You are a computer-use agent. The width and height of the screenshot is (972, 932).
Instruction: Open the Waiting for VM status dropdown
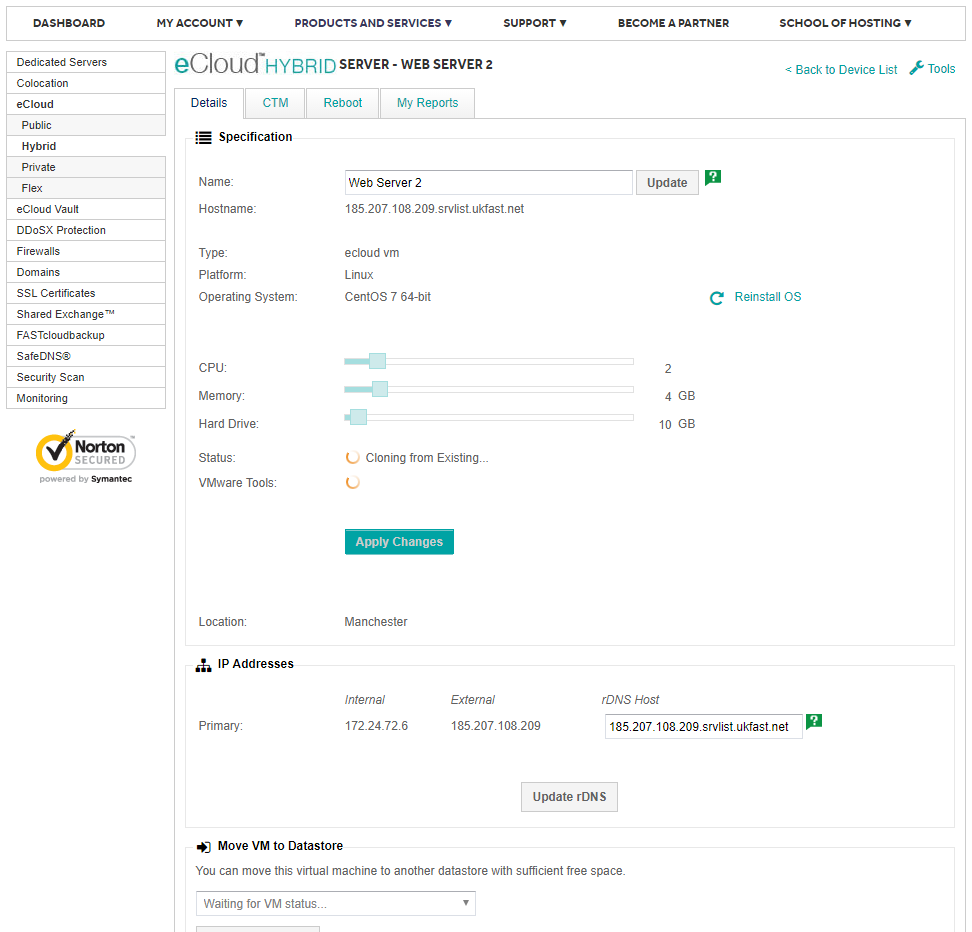[x=336, y=903]
